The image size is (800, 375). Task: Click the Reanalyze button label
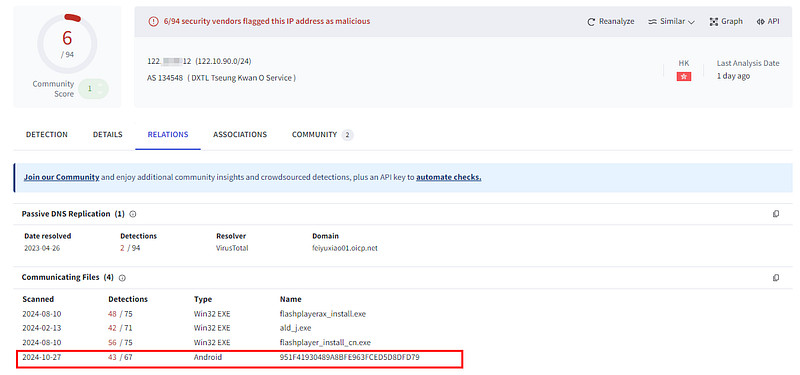(617, 21)
